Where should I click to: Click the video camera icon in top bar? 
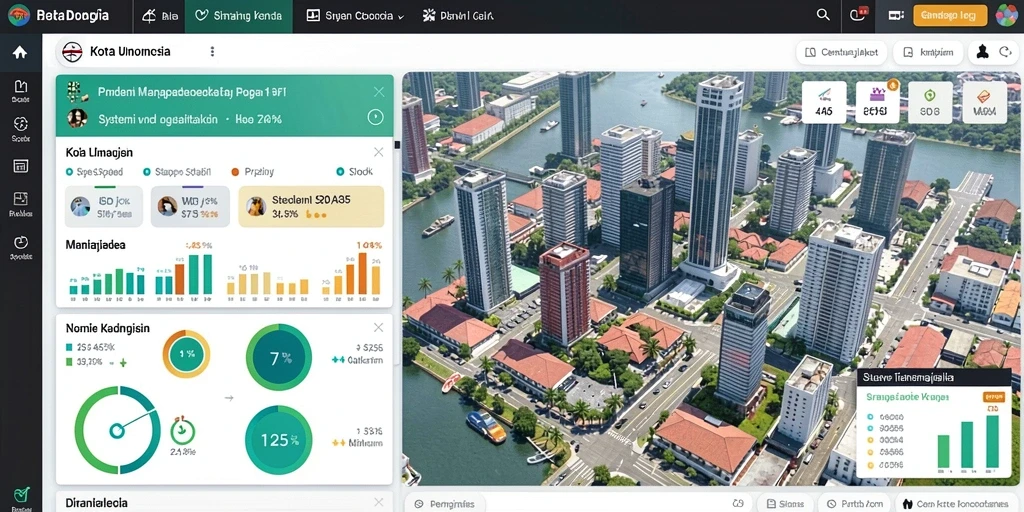(x=896, y=16)
